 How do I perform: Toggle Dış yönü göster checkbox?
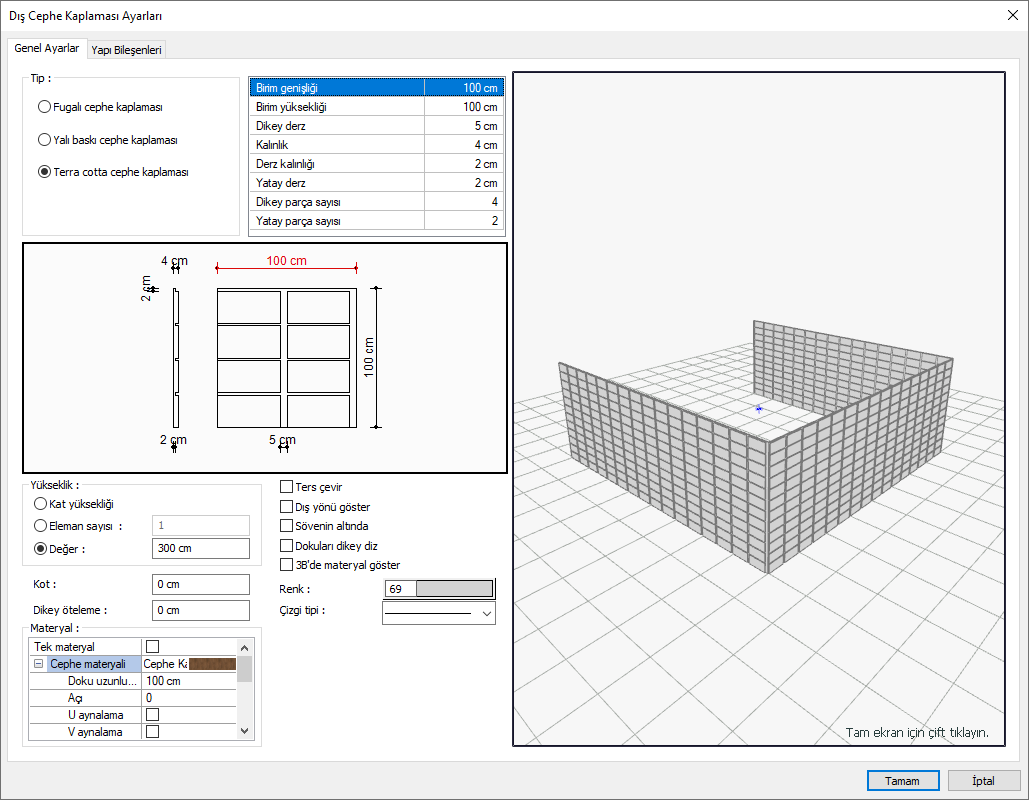click(287, 507)
